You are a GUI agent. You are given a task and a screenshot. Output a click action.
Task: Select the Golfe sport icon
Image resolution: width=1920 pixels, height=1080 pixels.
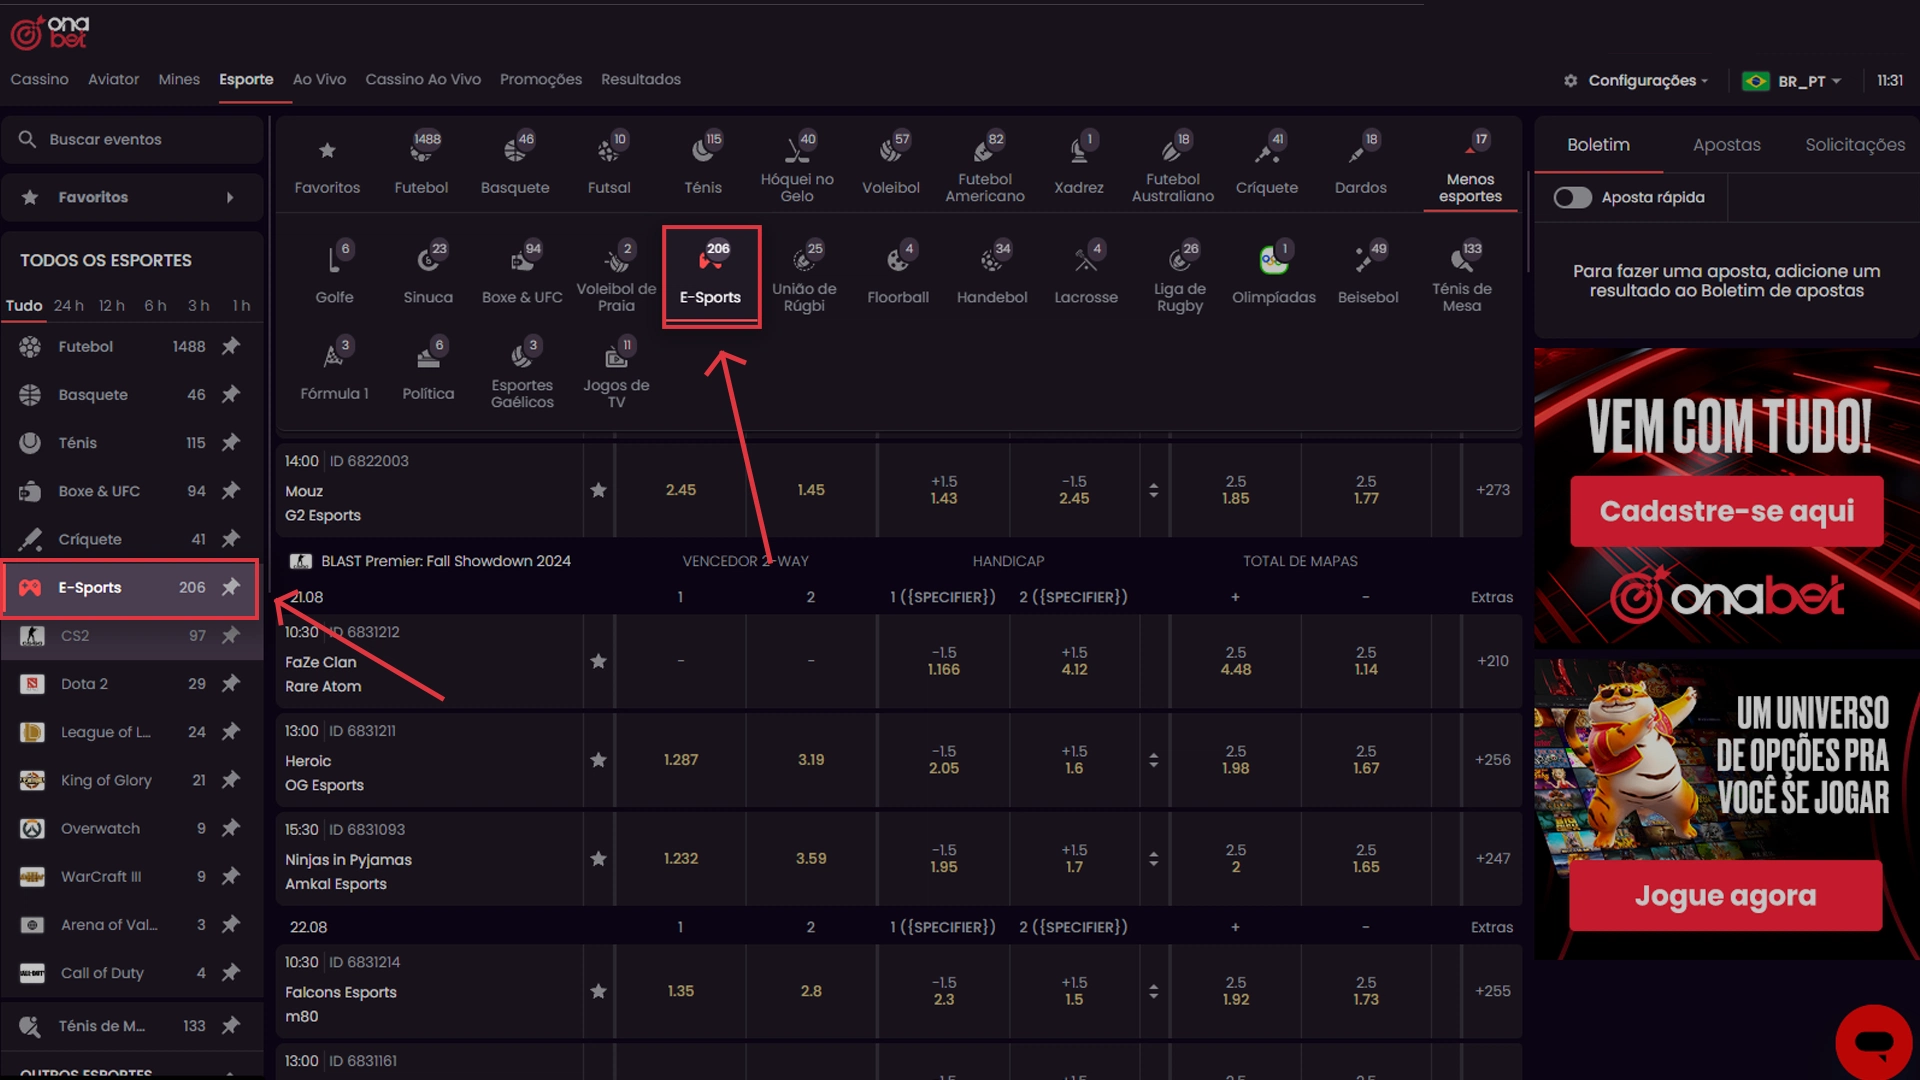(x=334, y=274)
